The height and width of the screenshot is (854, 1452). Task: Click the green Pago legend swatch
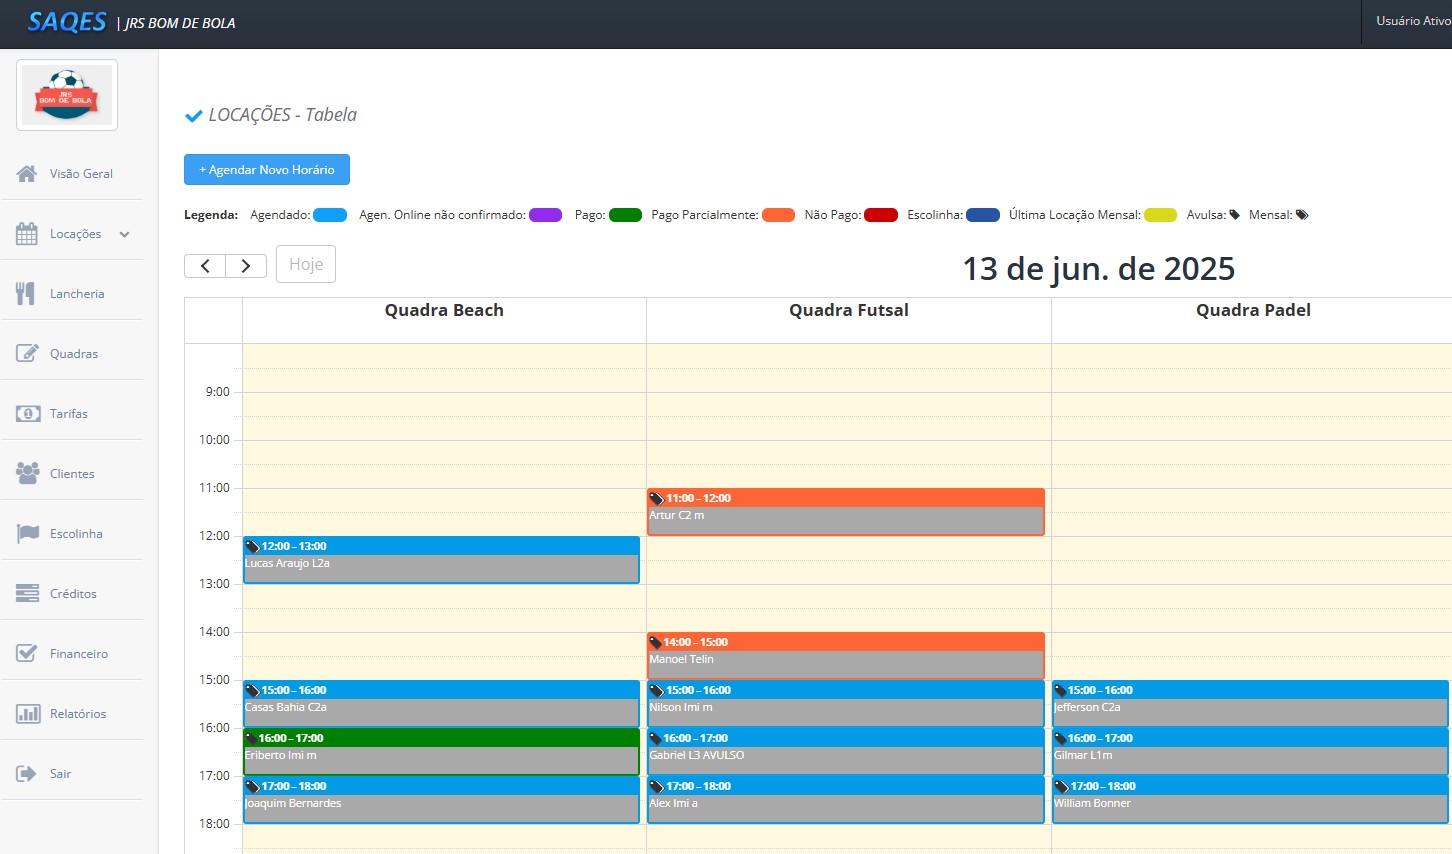coord(625,215)
